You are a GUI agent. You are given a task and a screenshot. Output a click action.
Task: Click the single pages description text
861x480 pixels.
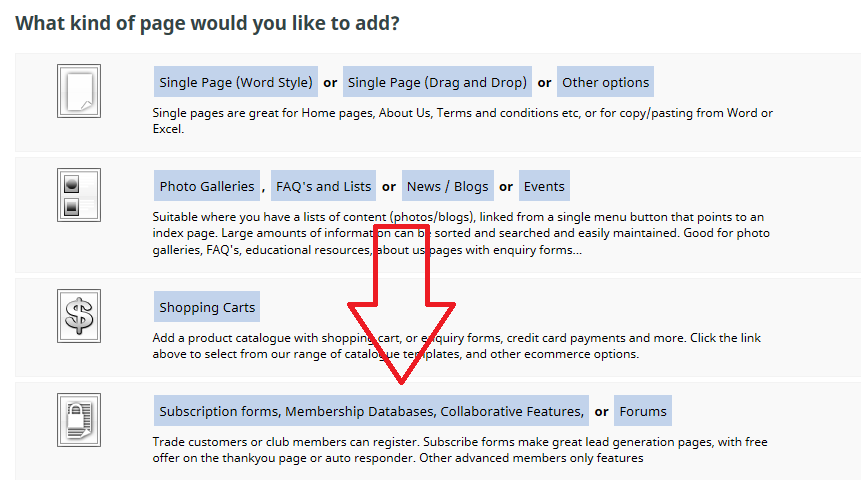pos(460,120)
